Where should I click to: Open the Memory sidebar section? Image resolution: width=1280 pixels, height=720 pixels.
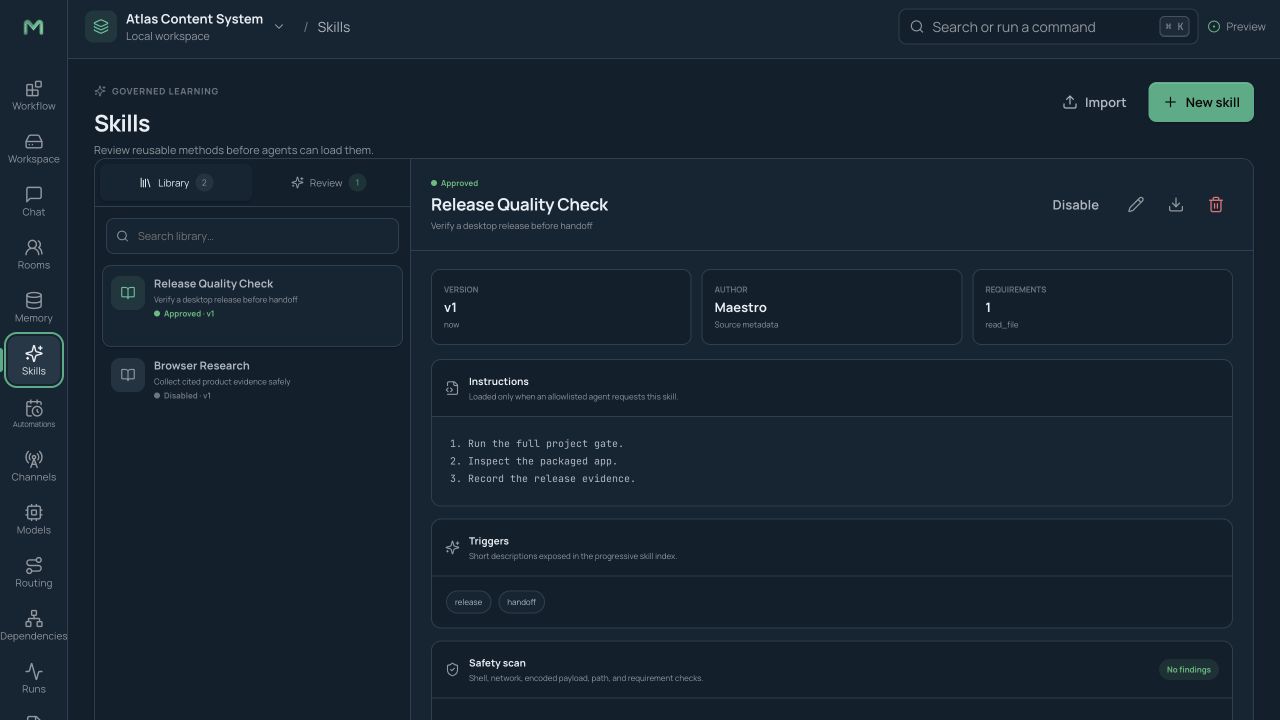click(x=33, y=308)
